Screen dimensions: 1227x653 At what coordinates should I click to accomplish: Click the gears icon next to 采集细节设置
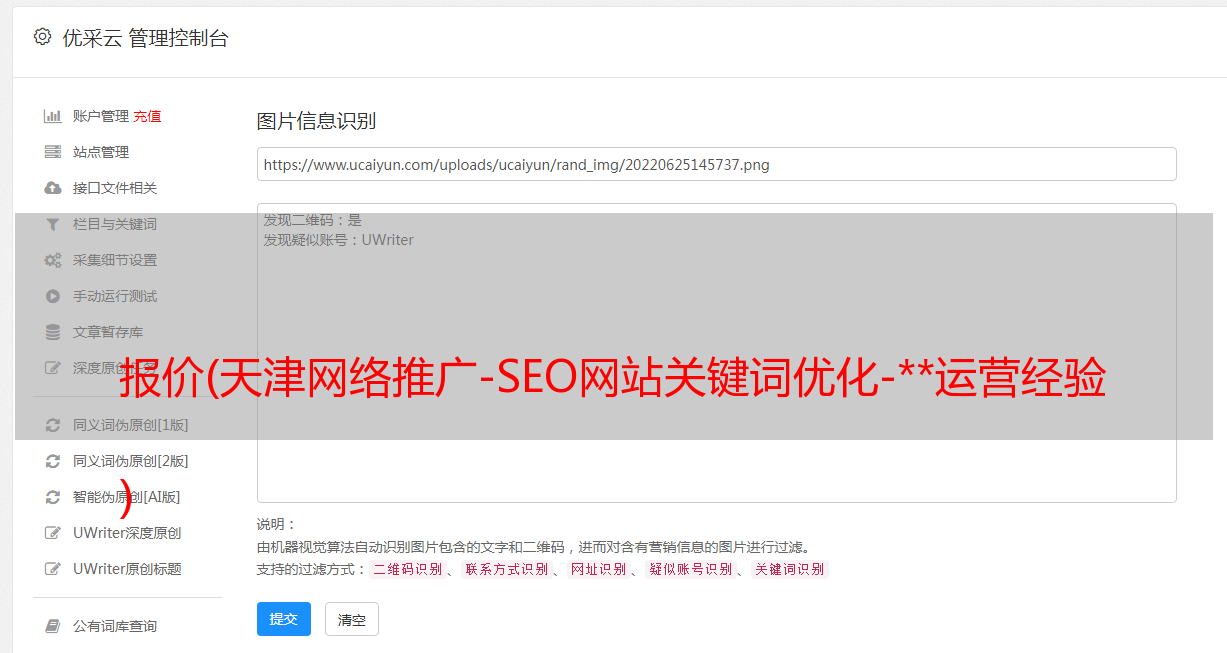pyautogui.click(x=53, y=260)
